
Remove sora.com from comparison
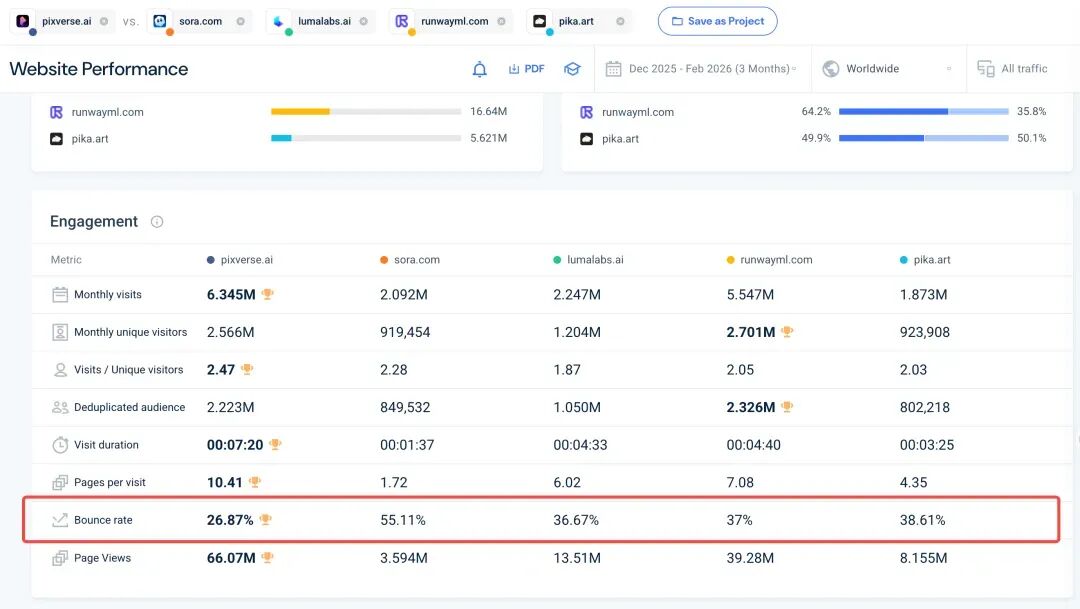pos(240,21)
